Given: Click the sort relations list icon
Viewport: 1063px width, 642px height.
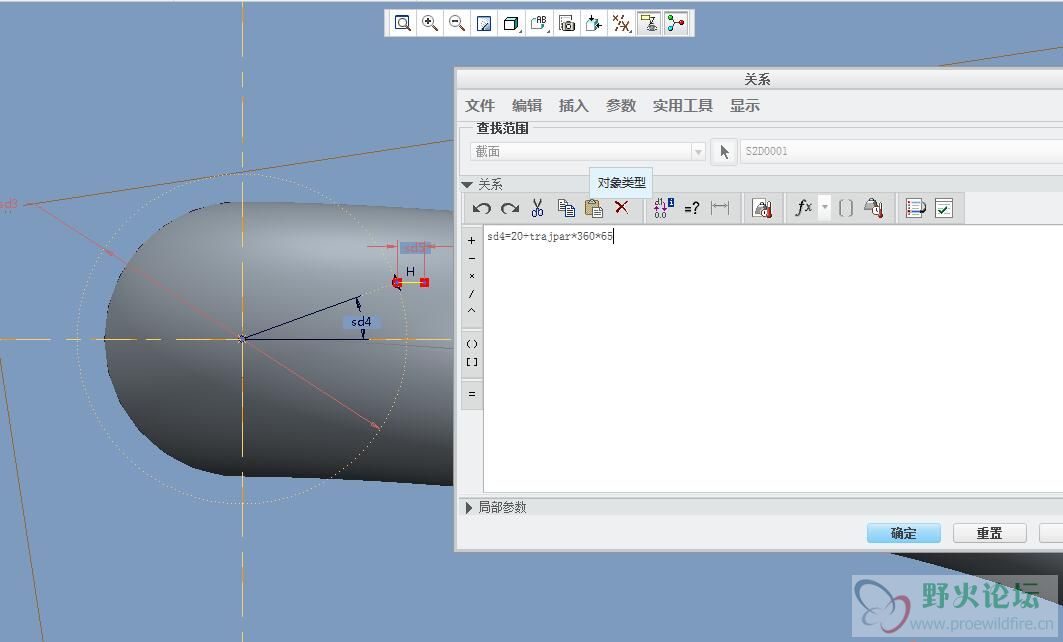Looking at the screenshot, I should coord(915,208).
